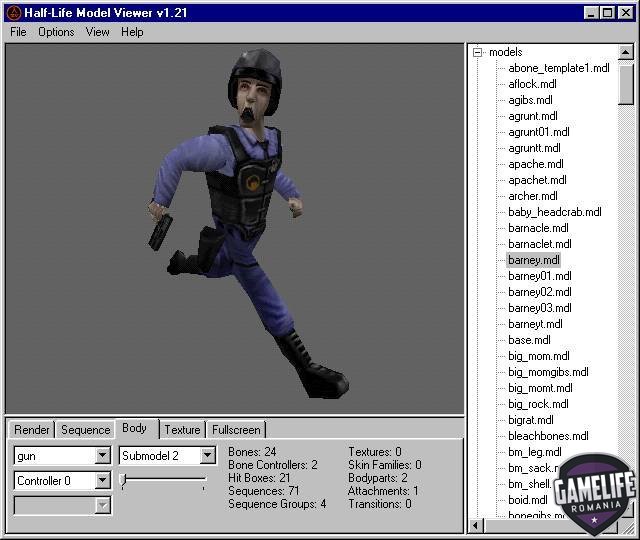Click the Half-Life lambda title bar icon
Screen dimensions: 640x540
click(x=13, y=13)
